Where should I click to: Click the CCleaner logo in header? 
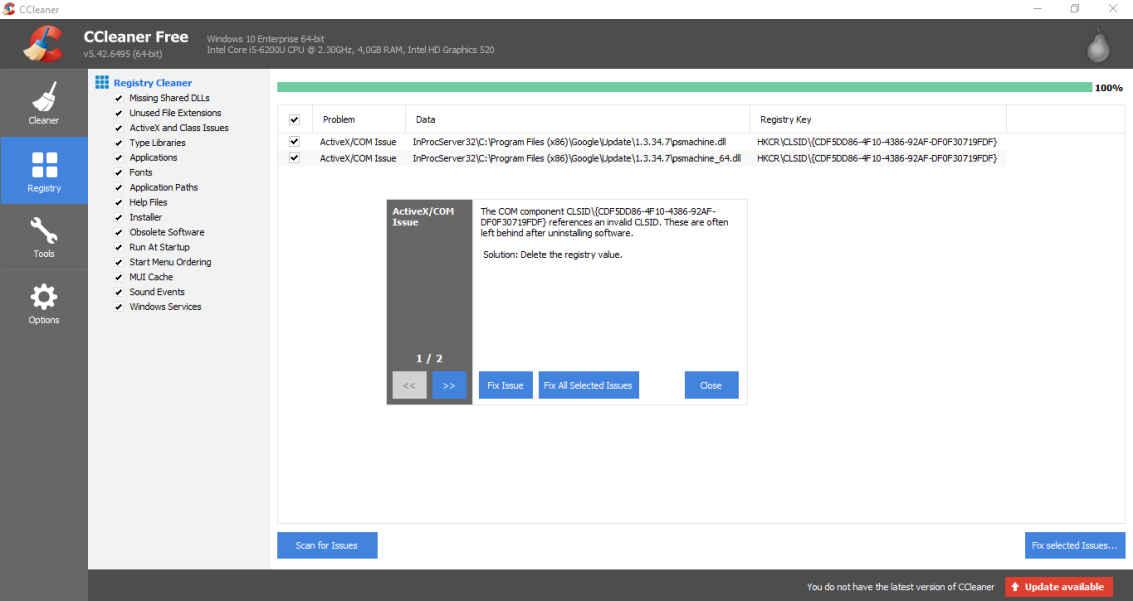point(43,43)
